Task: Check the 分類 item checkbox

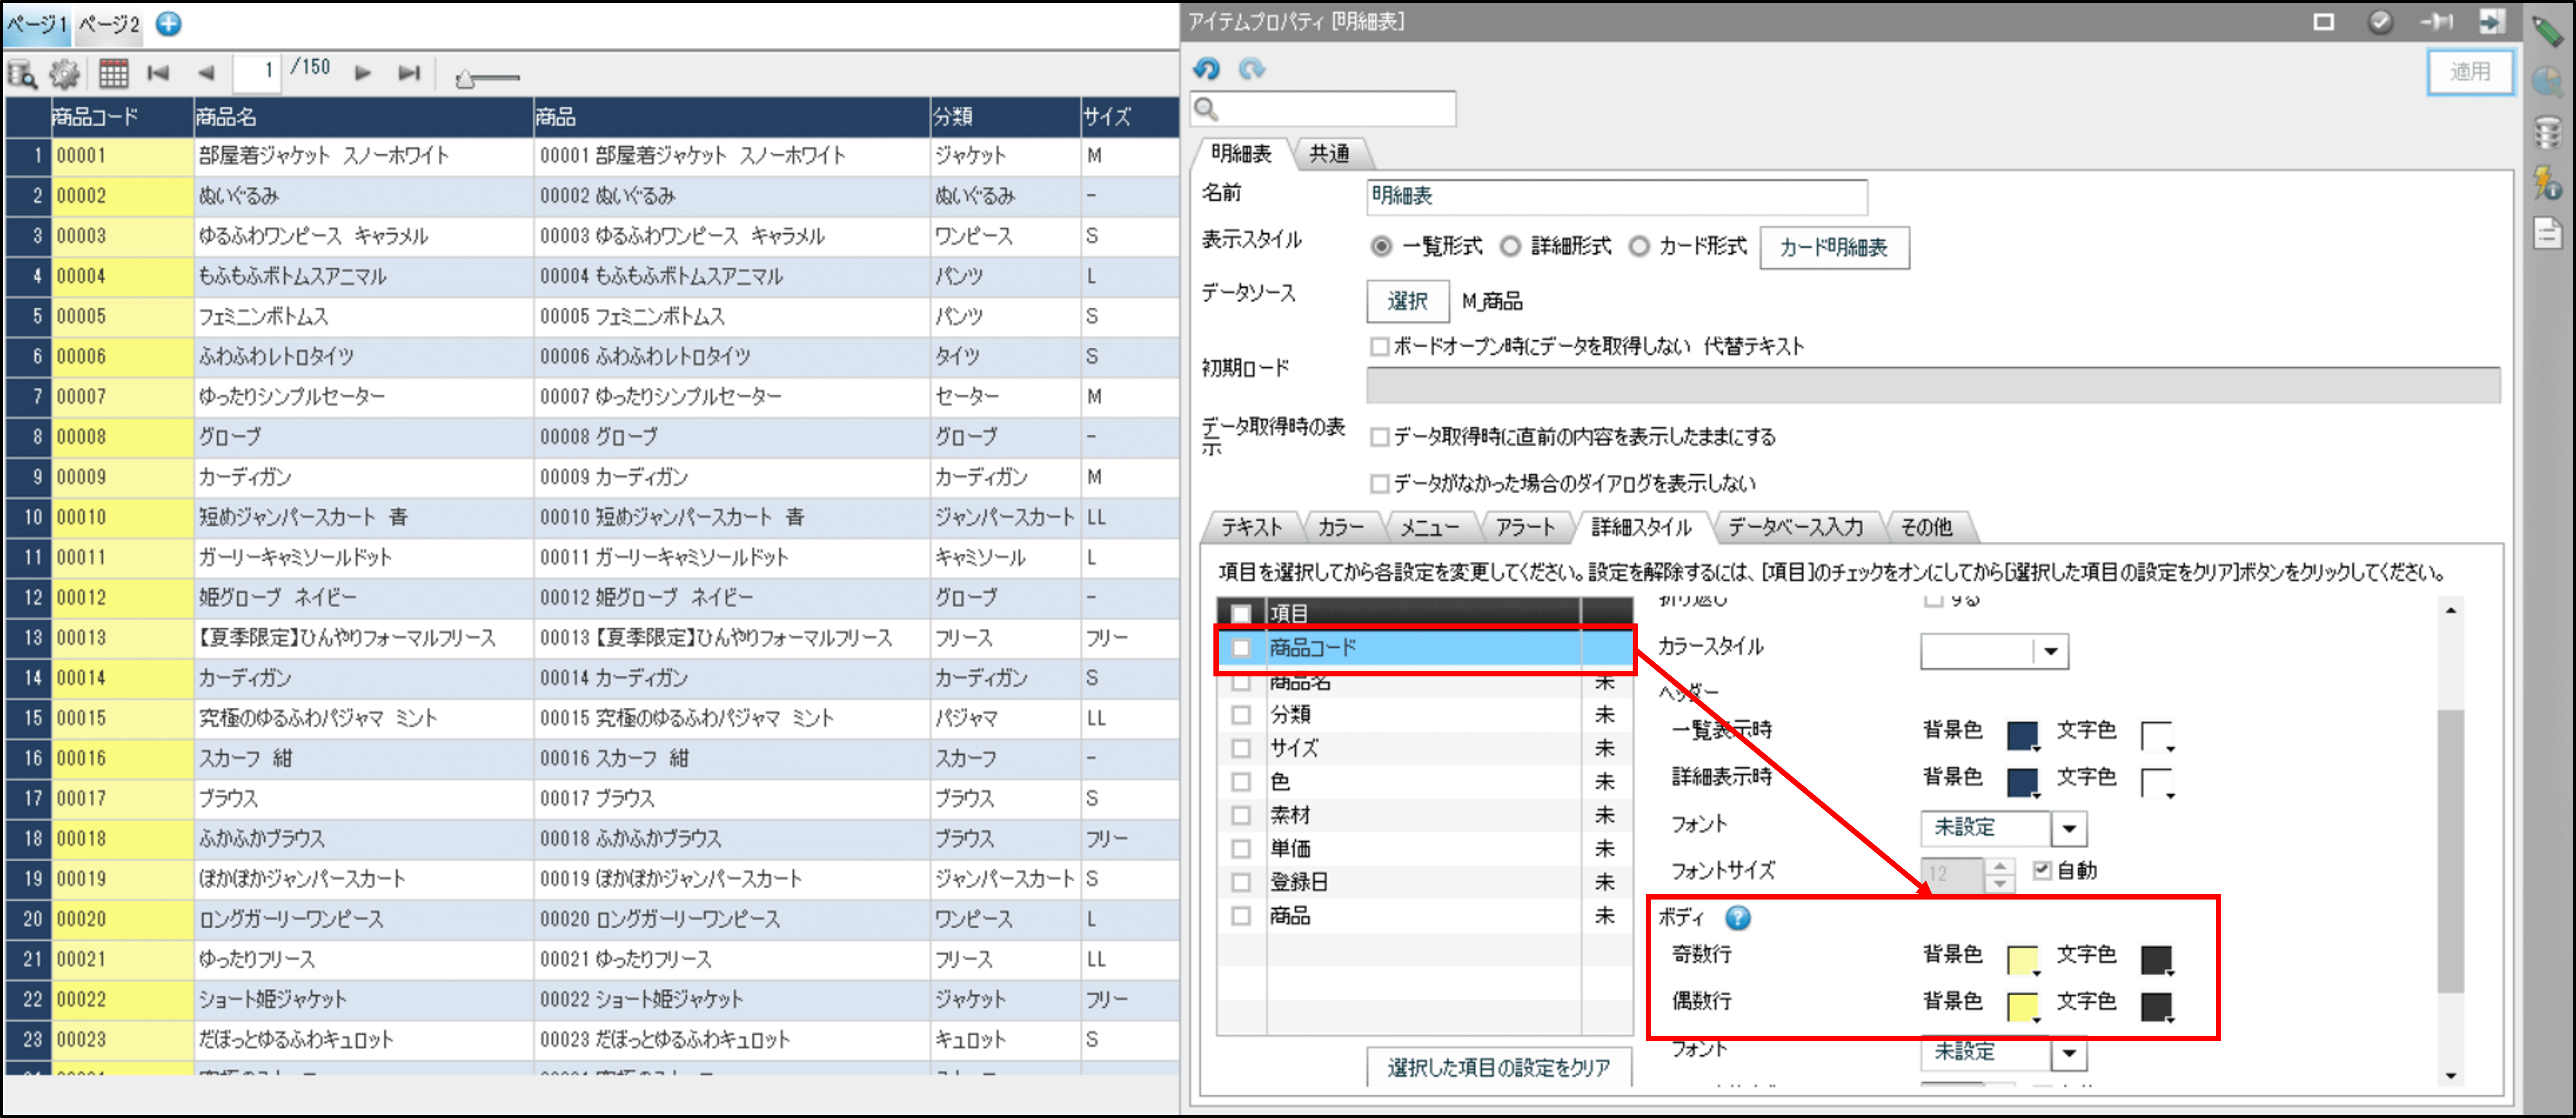Action: point(1241,715)
